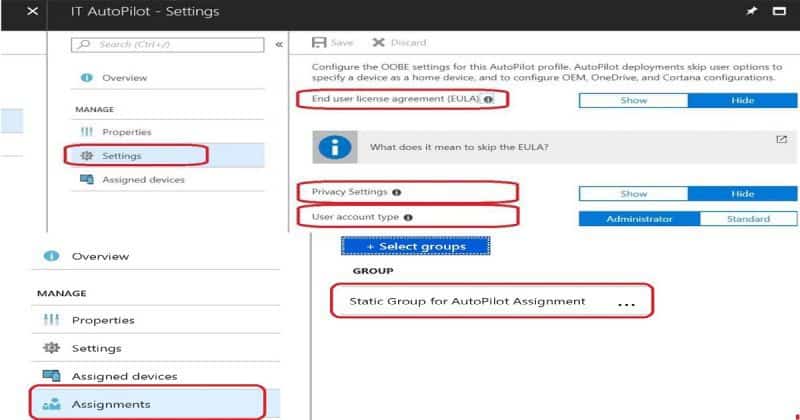Click the Discard toolbar button
The width and height of the screenshot is (800, 420).
pyautogui.click(x=399, y=42)
